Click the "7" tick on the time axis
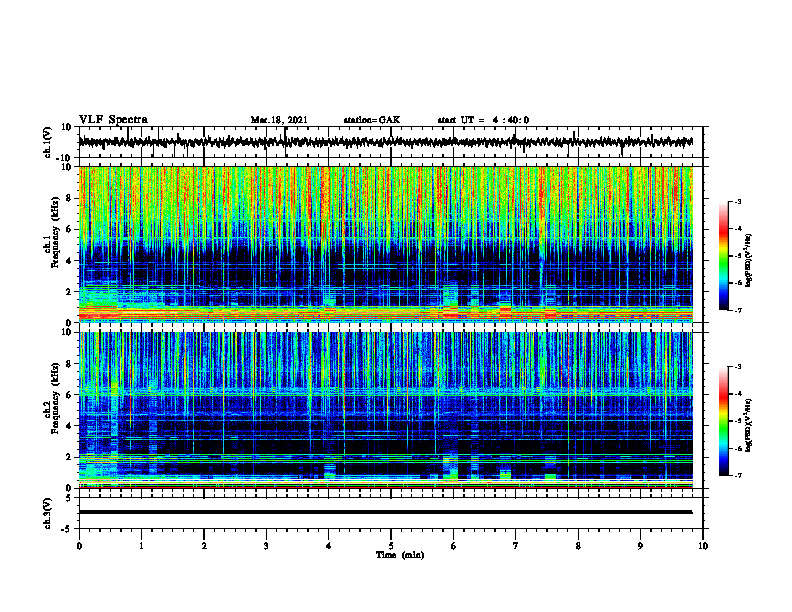This screenshot has height=612, width=792. click(x=516, y=546)
